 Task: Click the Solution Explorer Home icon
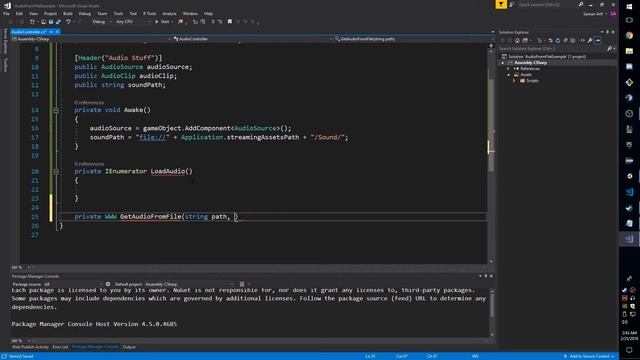(x=517, y=40)
